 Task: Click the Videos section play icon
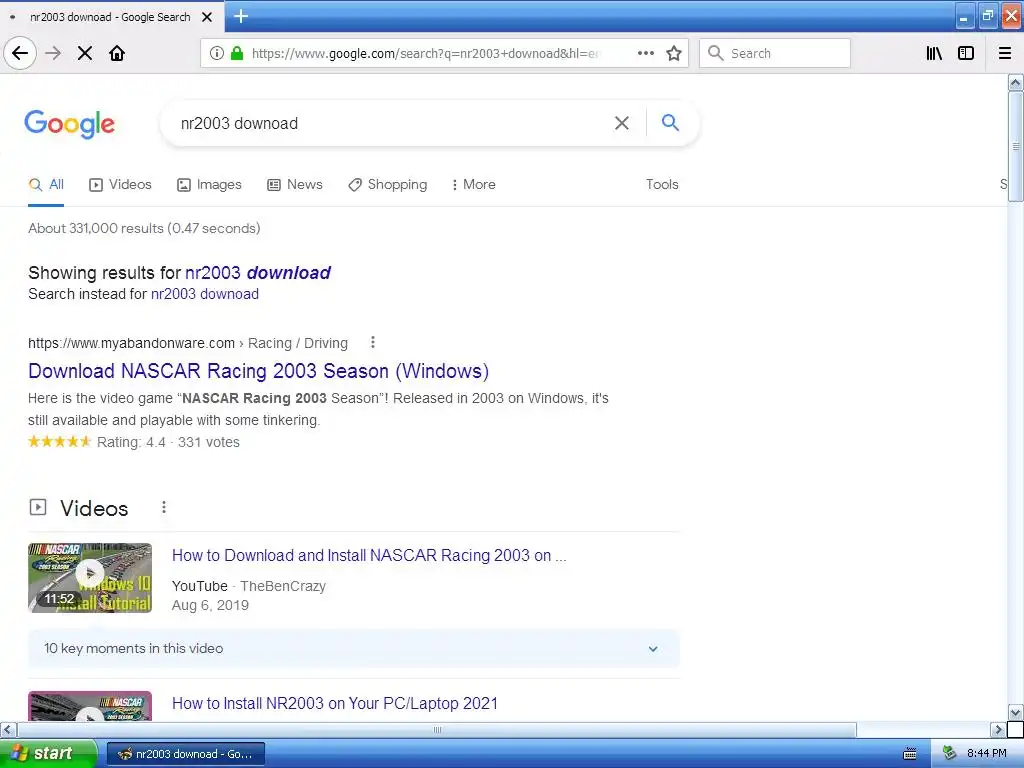click(x=38, y=507)
